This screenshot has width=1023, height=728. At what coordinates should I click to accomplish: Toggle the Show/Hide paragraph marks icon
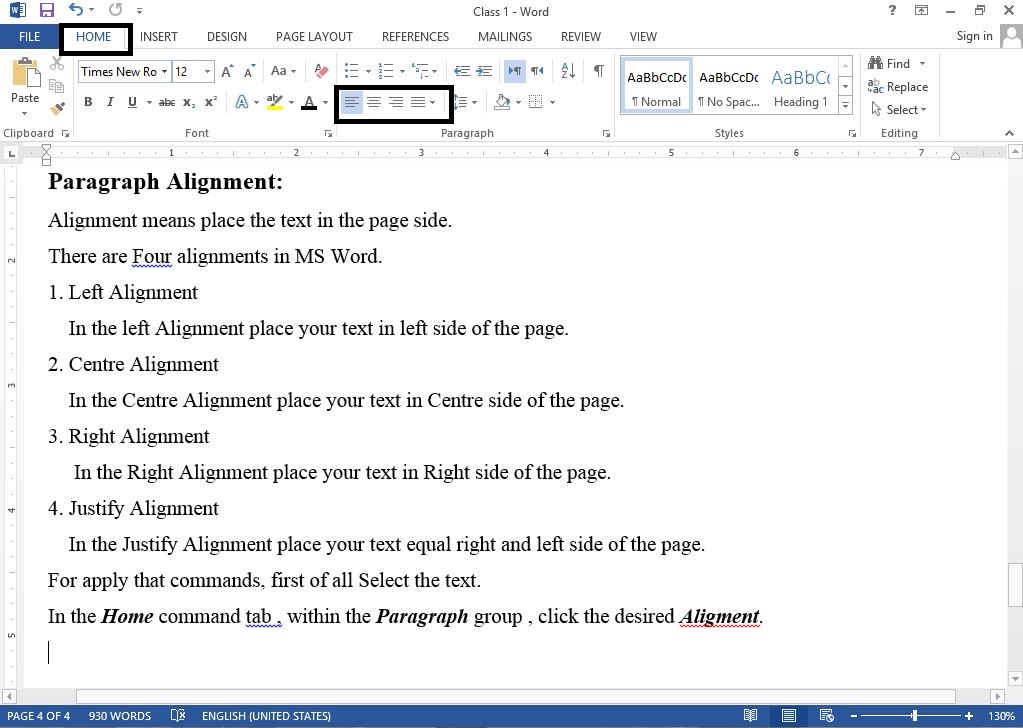point(597,71)
